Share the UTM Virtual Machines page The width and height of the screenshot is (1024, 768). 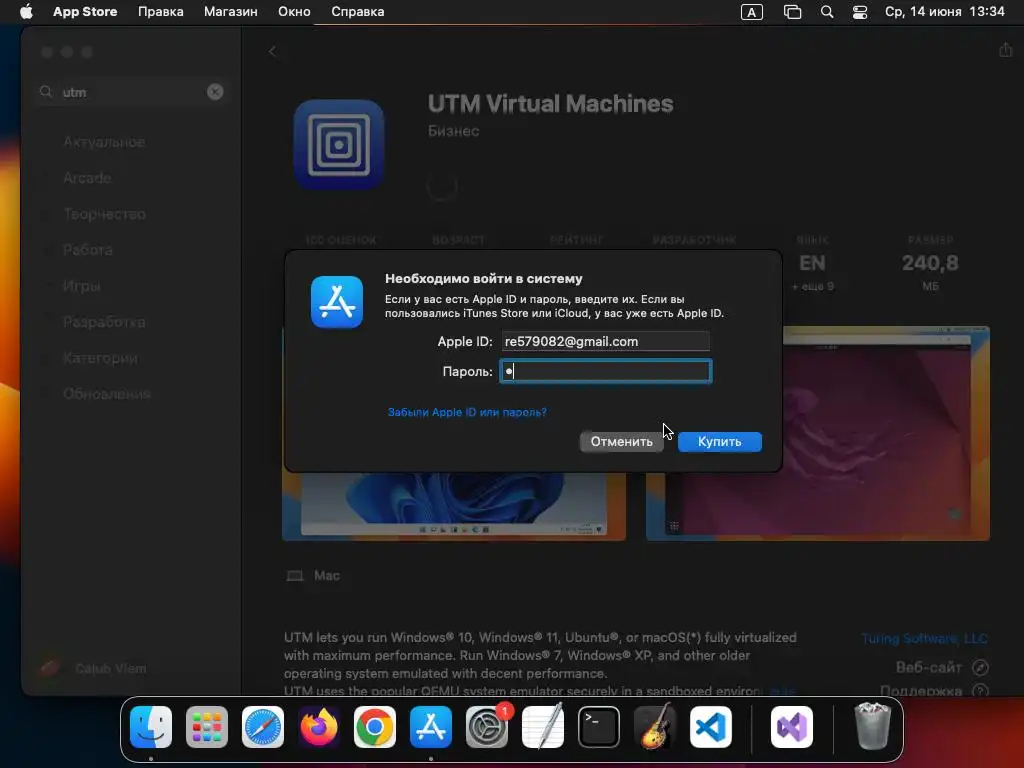(x=1006, y=50)
